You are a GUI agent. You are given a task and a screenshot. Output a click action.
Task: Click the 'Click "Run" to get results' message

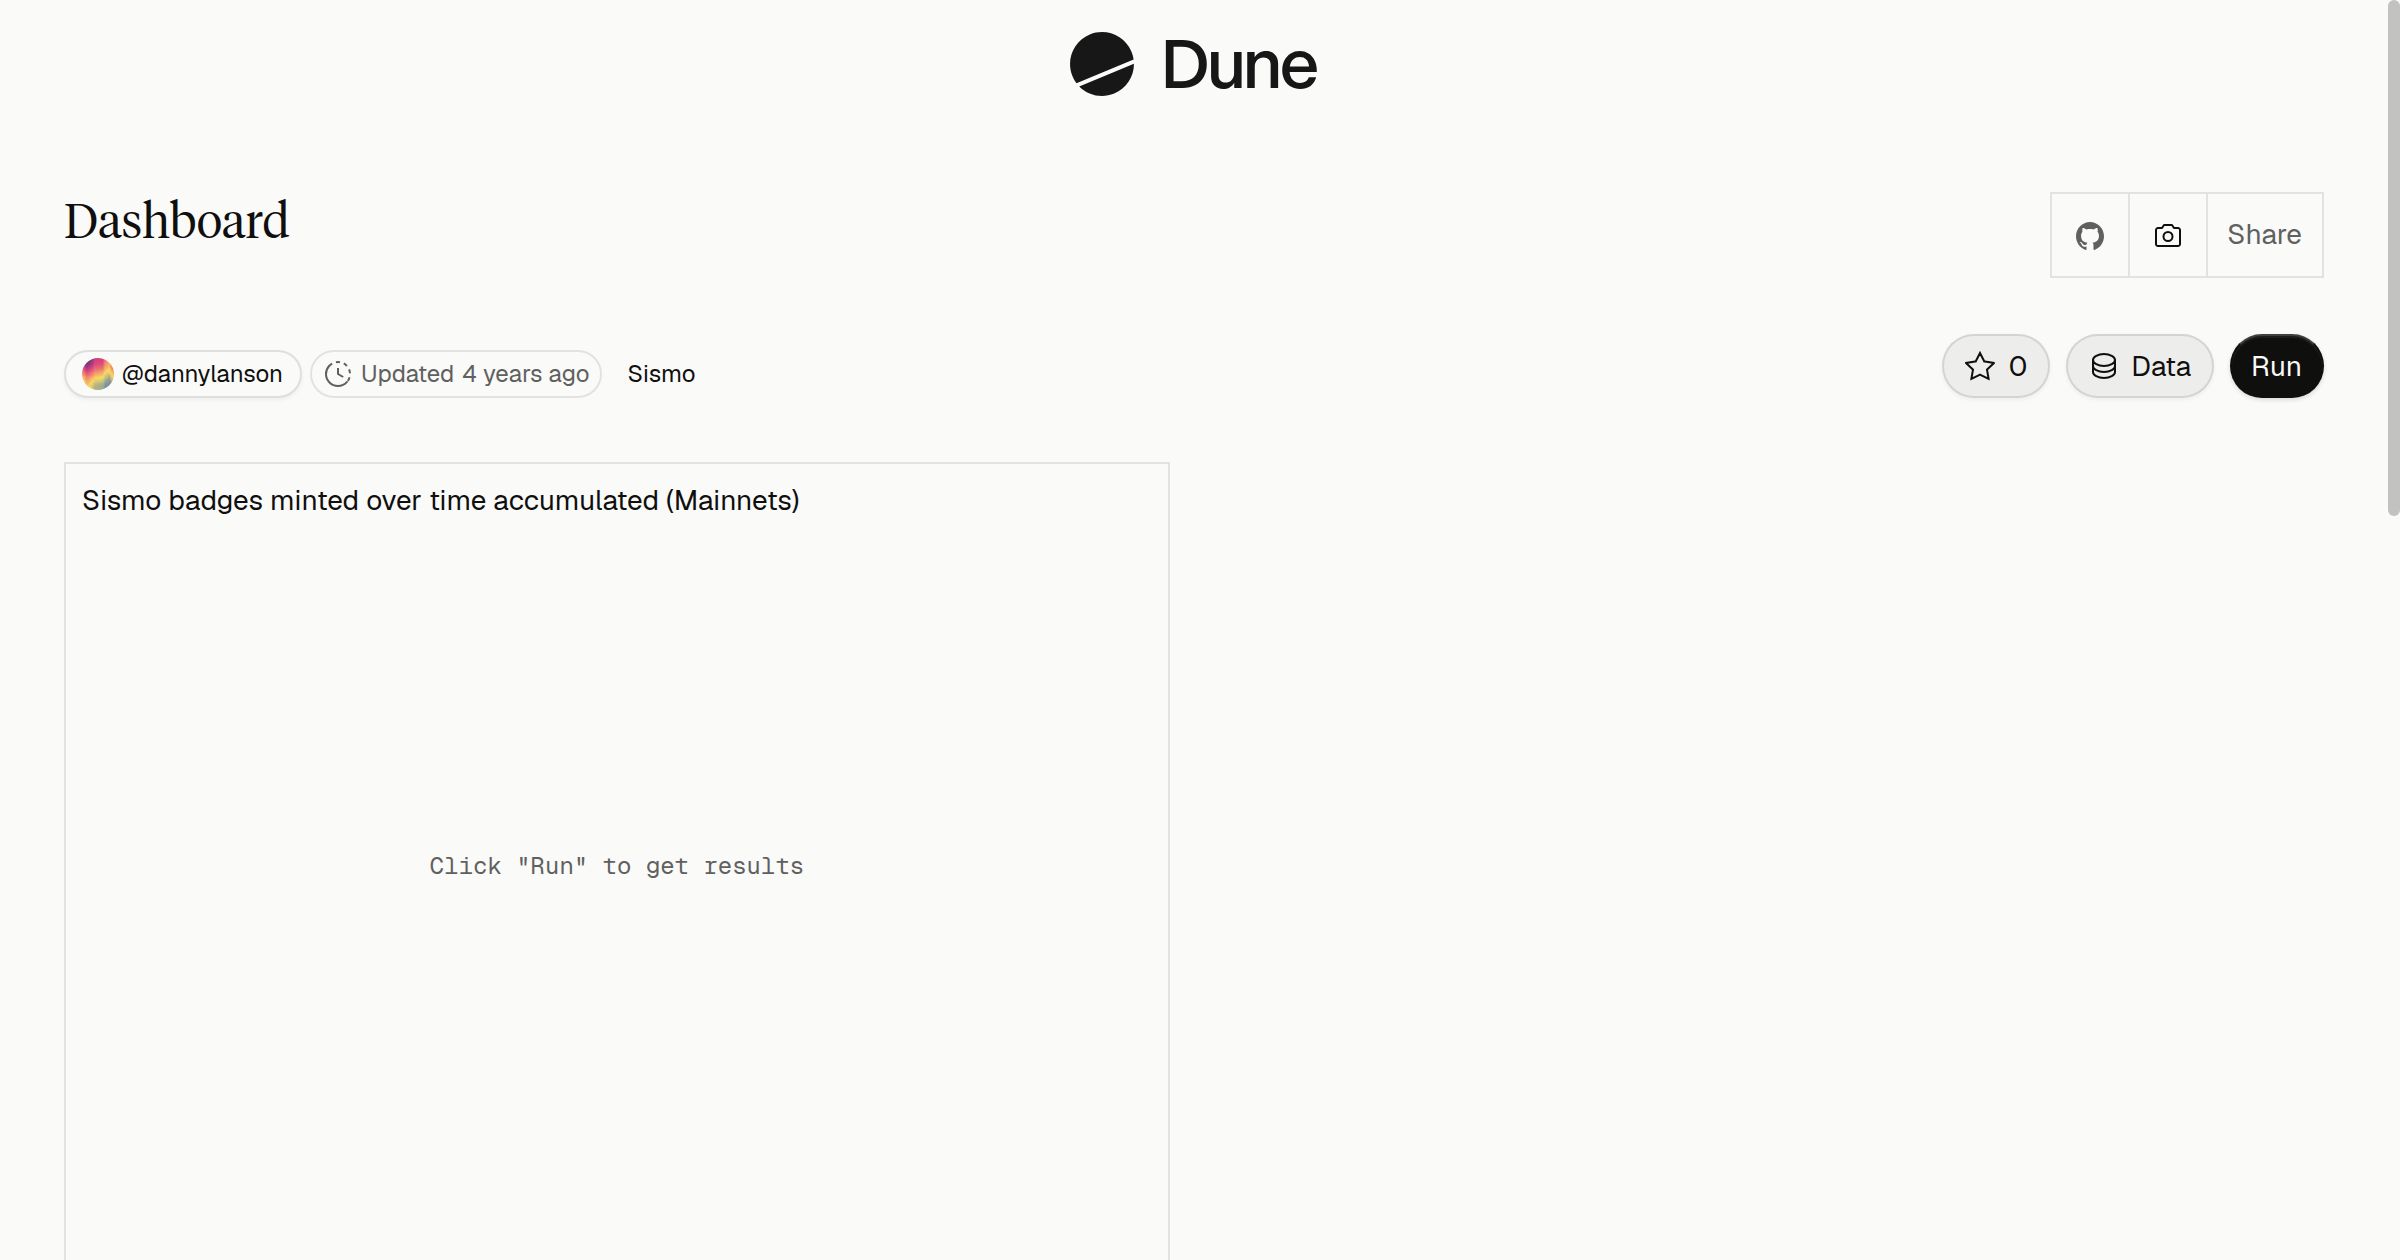[x=616, y=866]
